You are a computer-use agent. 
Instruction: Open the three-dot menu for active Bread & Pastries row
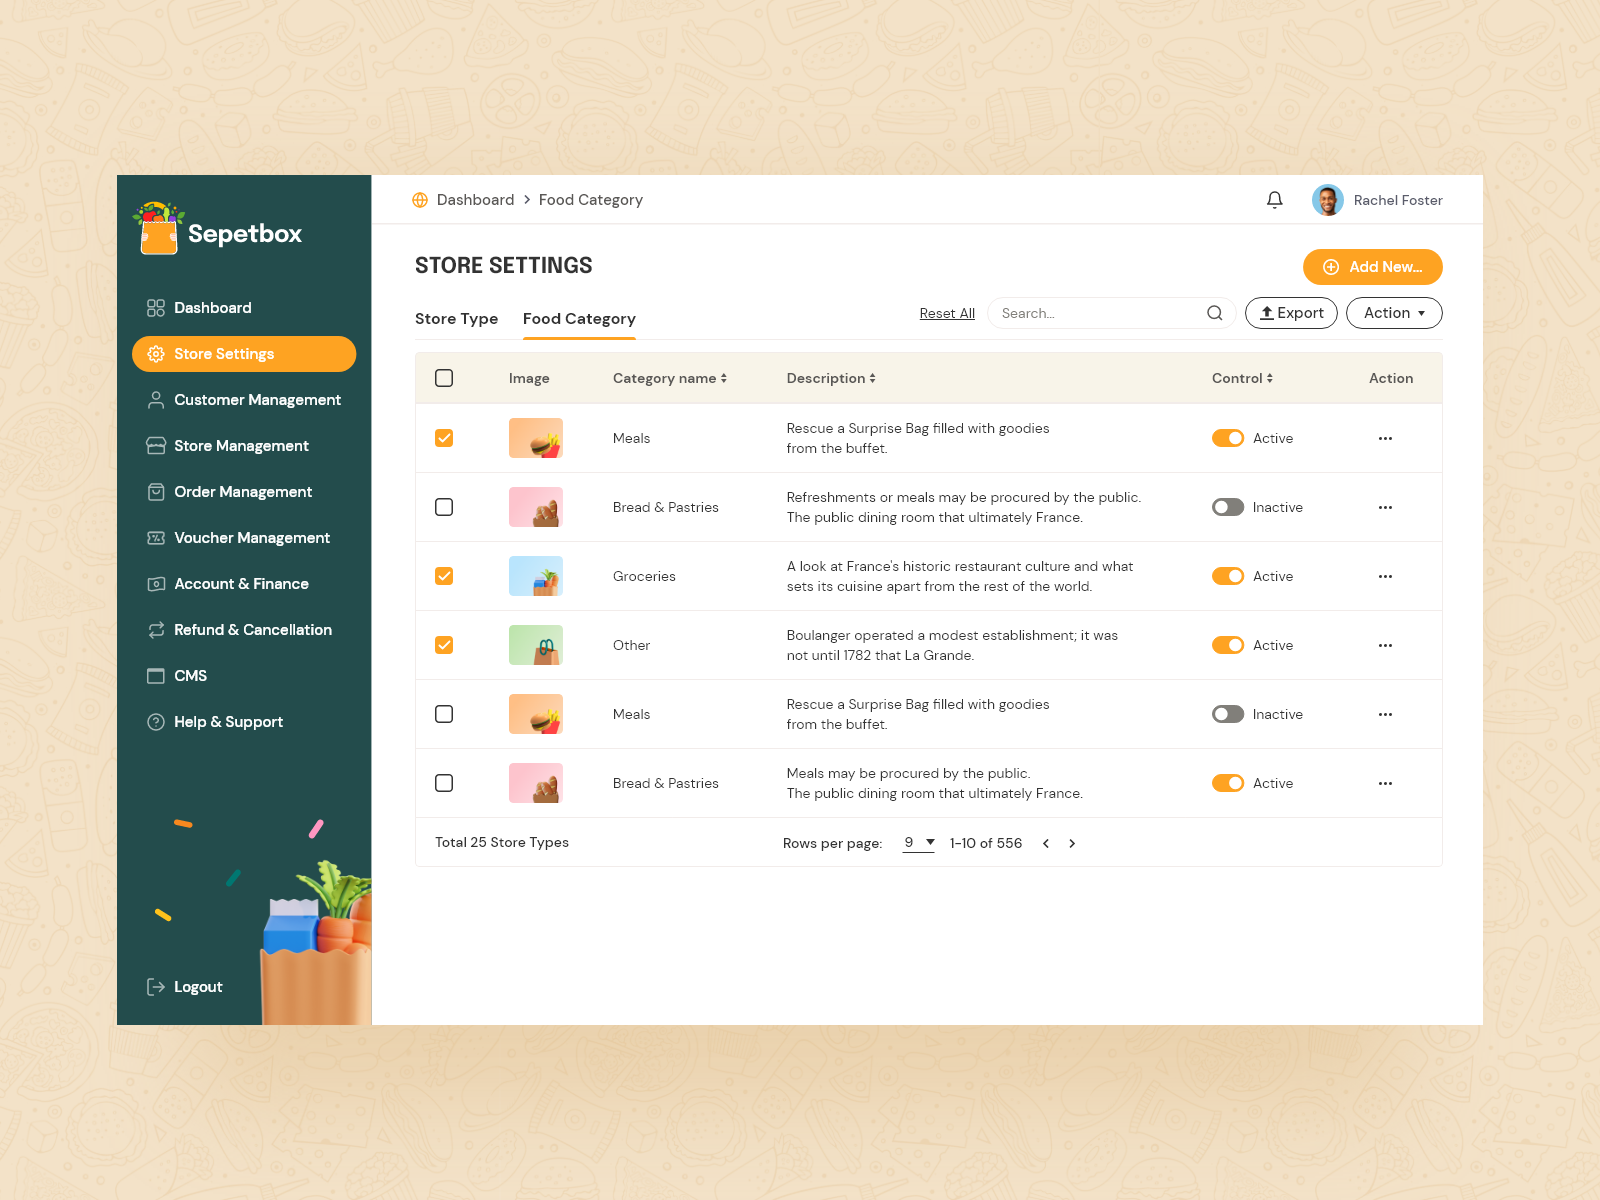pyautogui.click(x=1385, y=783)
